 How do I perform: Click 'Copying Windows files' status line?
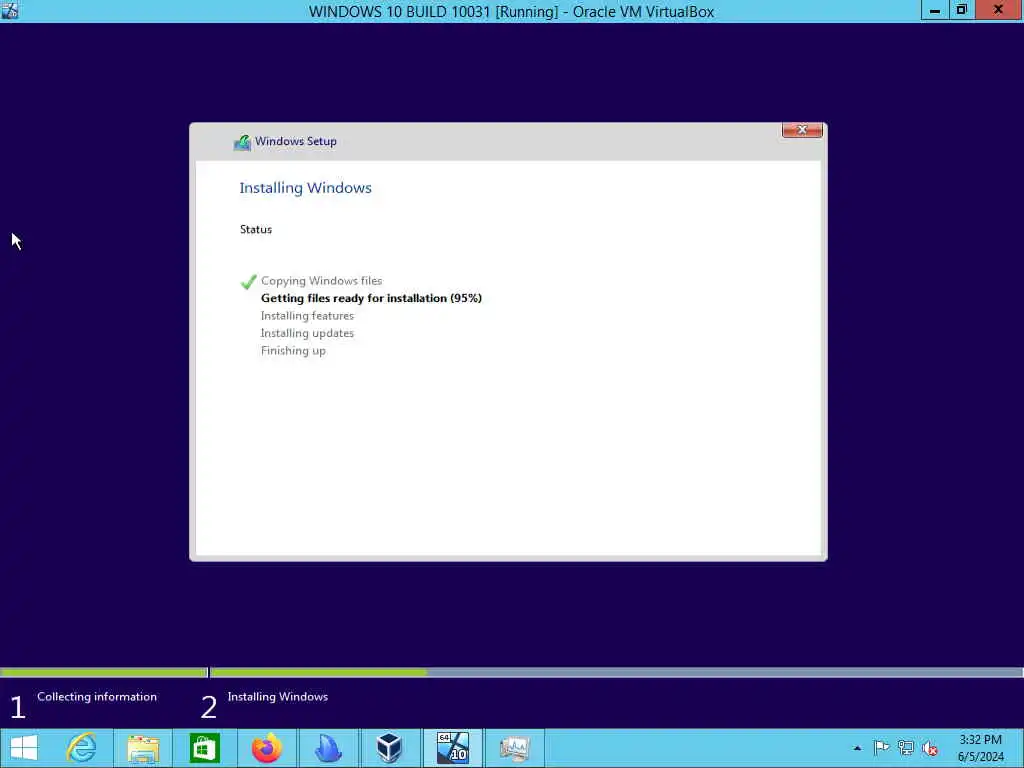(321, 281)
